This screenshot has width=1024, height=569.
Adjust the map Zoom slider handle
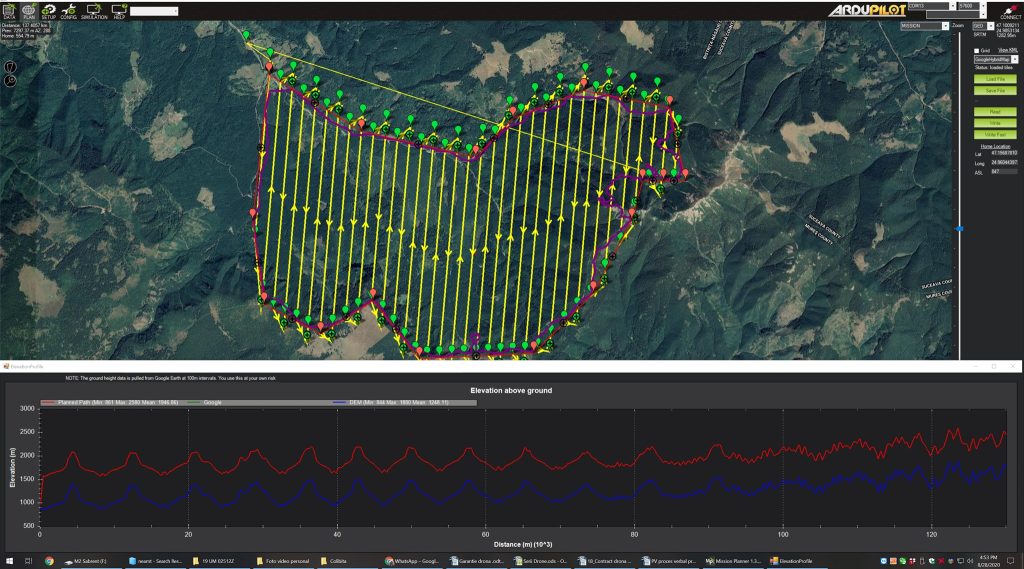(960, 229)
